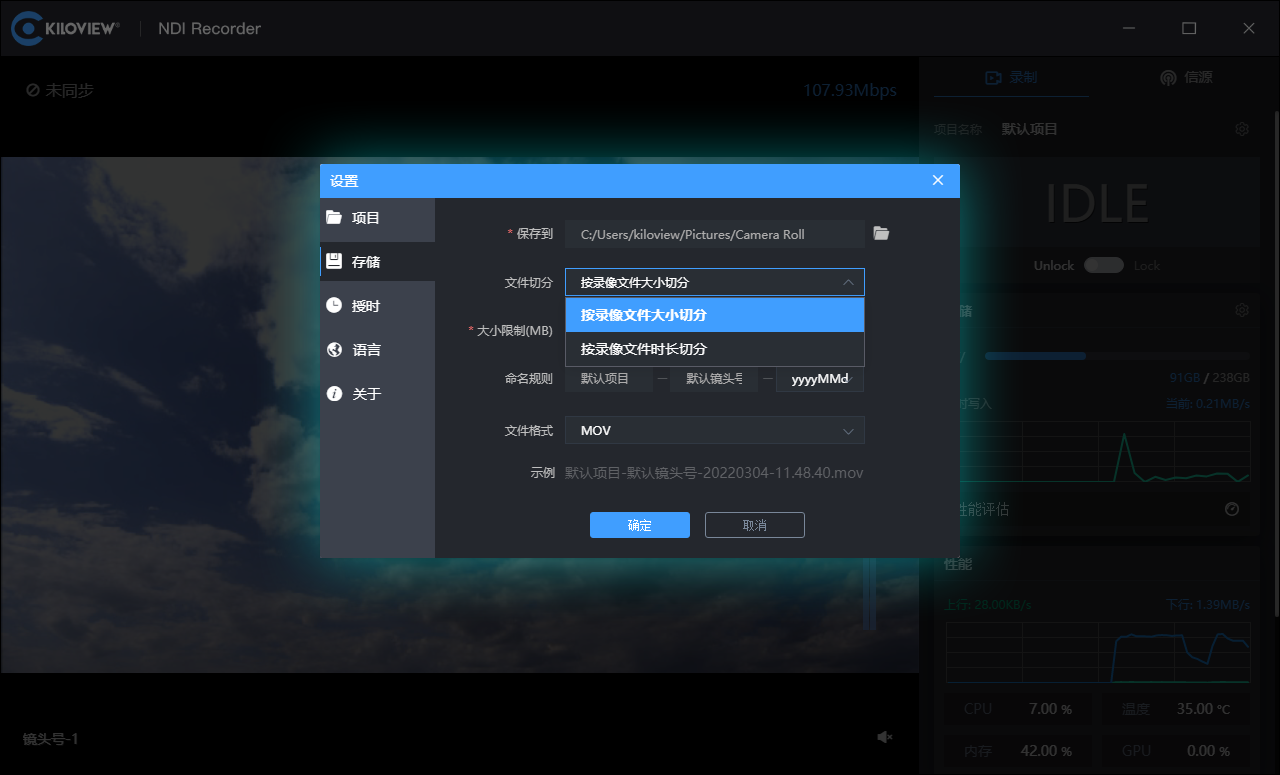This screenshot has height=775, width=1280.
Task: Open the 文件格式 MOV dropdown
Action: pyautogui.click(x=714, y=430)
